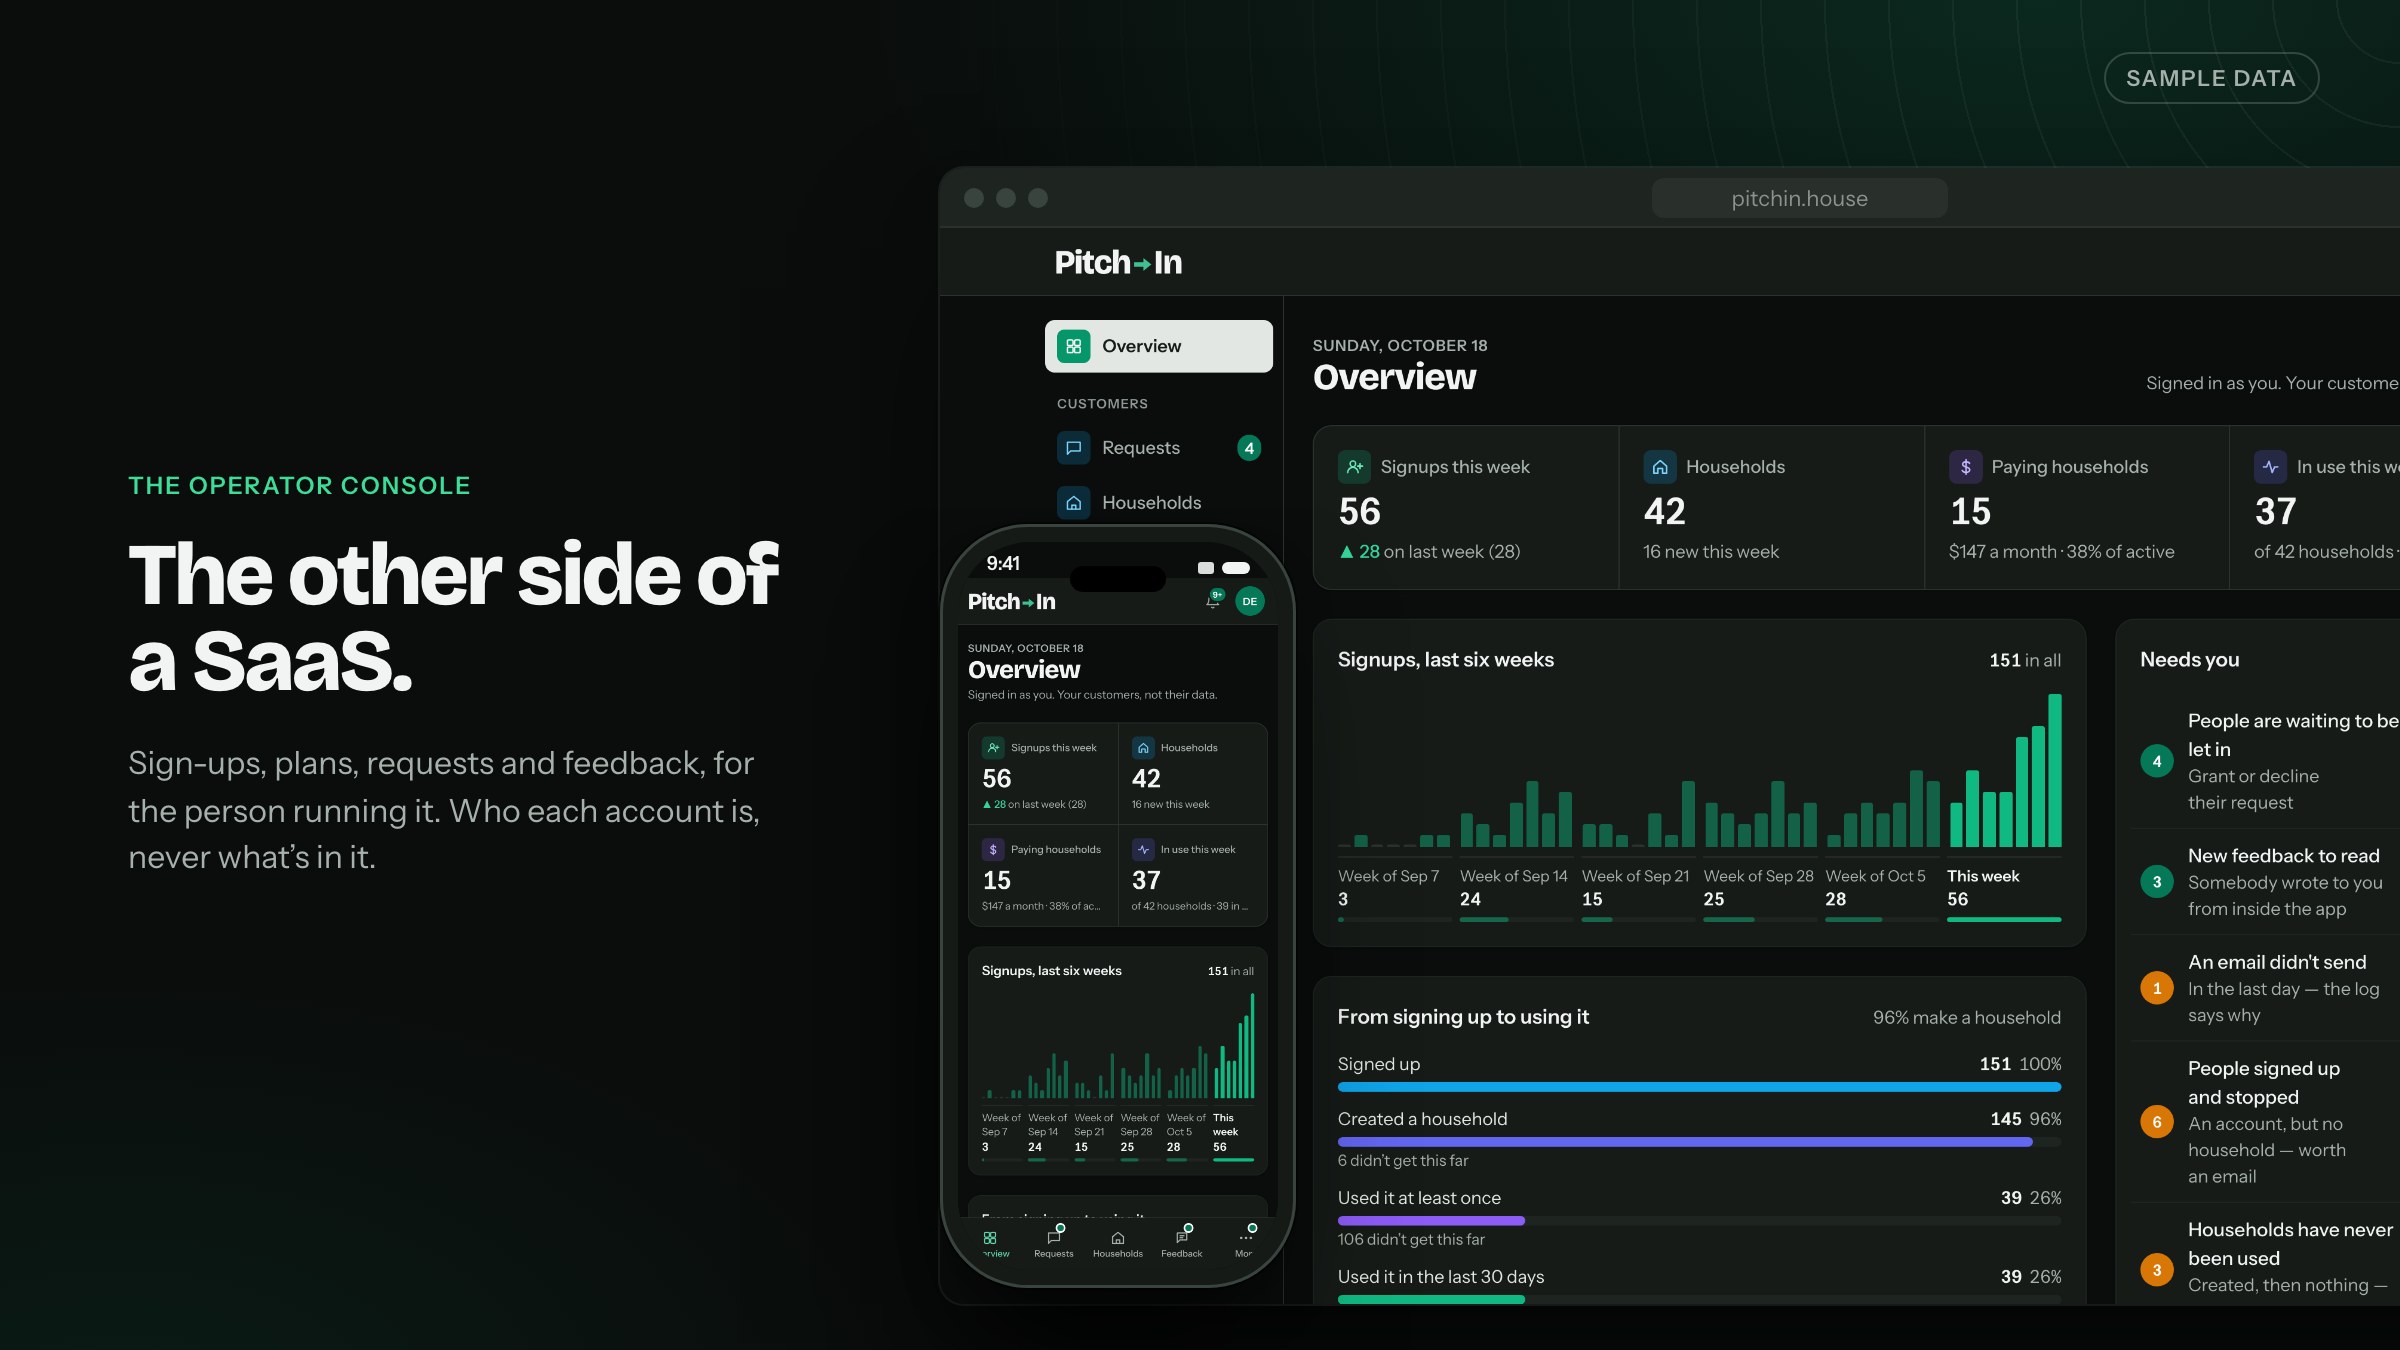Tap the dollar icon on phone Paying households card
Screen dimensions: 2400x1350
[x=993, y=850]
